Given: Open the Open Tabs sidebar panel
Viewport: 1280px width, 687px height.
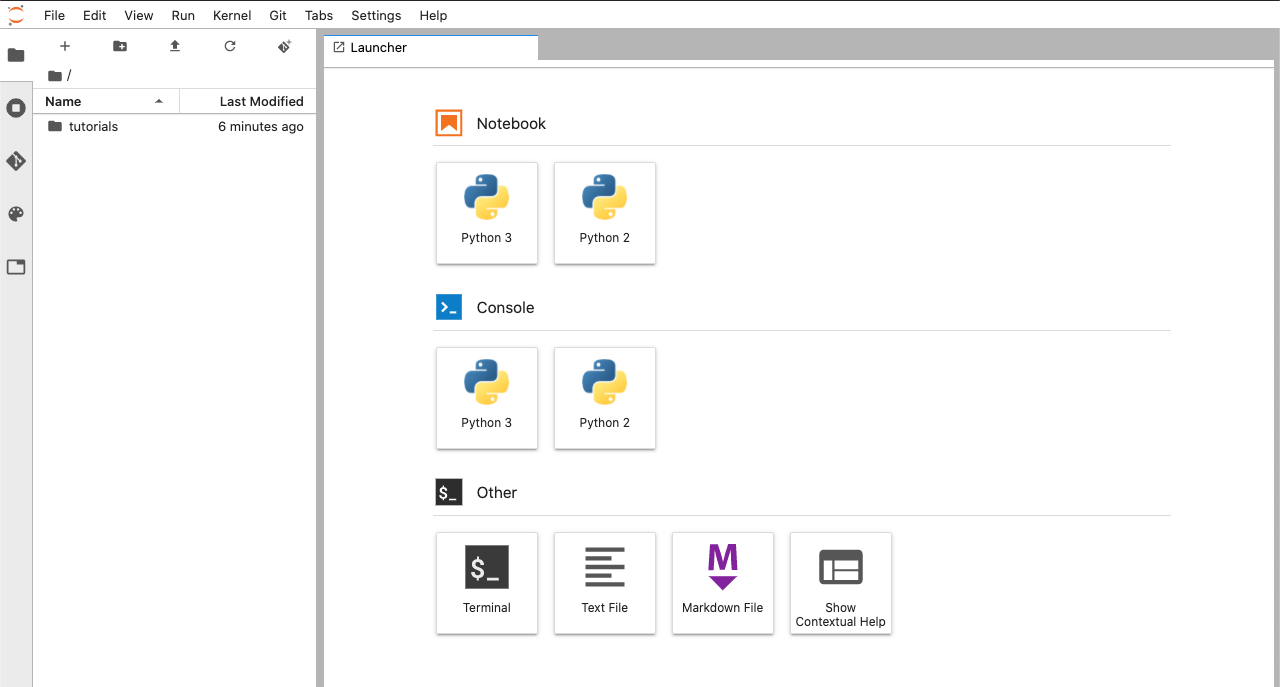Looking at the screenshot, I should pos(16,267).
